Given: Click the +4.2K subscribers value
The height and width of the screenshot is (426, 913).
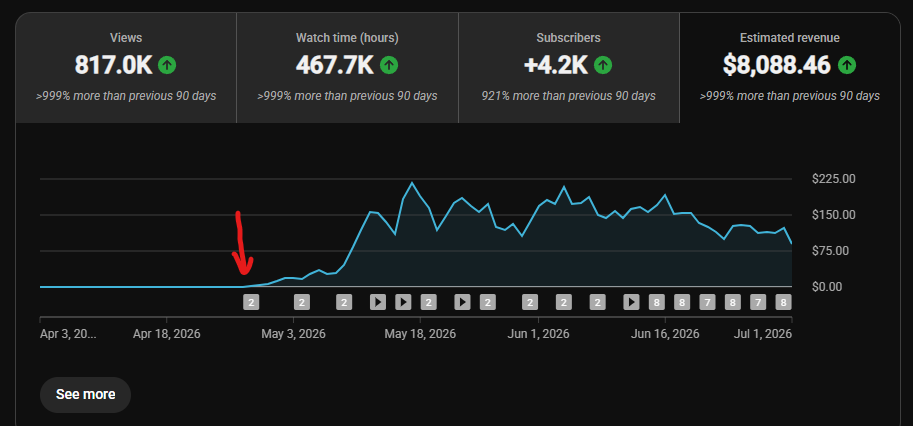Looking at the screenshot, I should (x=556, y=65).
